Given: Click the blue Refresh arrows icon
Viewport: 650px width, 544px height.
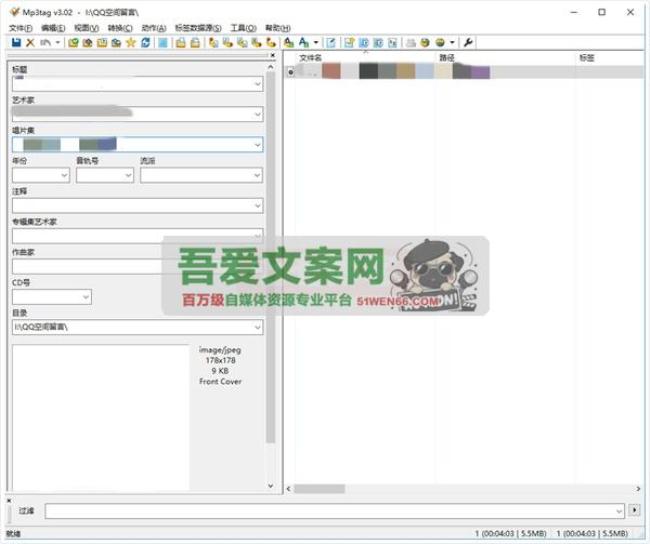Looking at the screenshot, I should (146, 42).
